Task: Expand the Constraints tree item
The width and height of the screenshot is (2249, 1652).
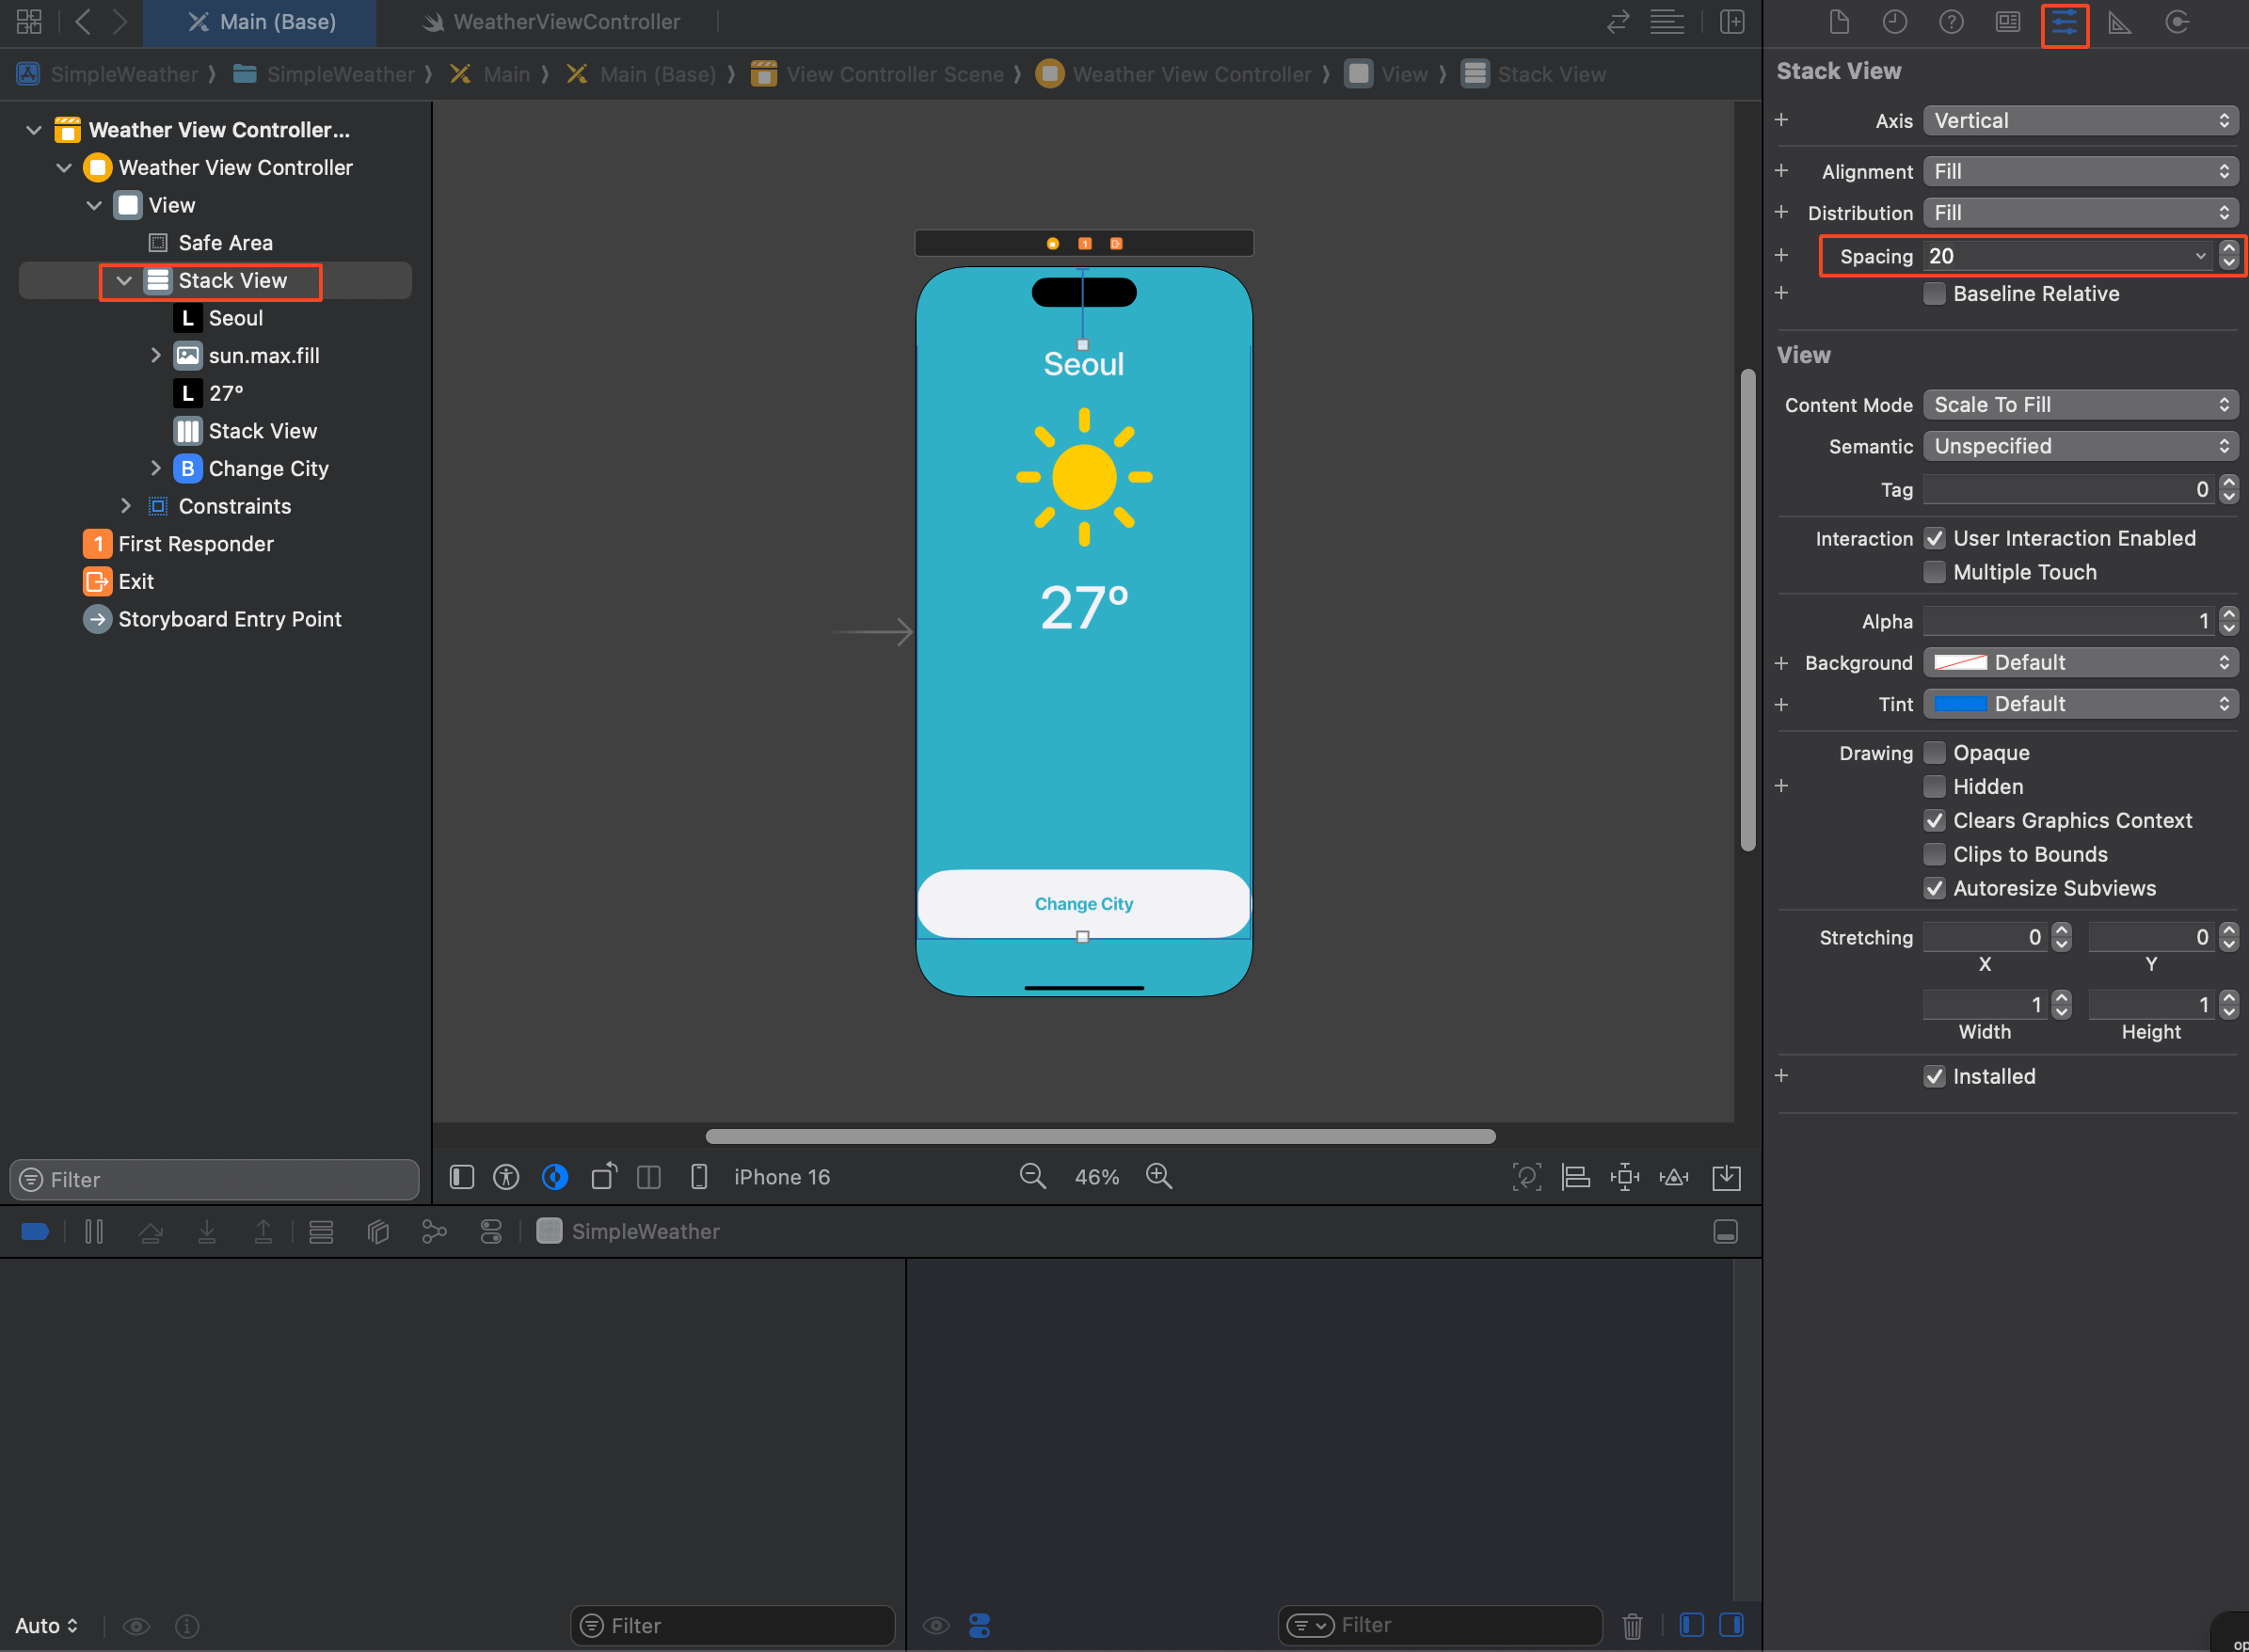Action: point(126,506)
